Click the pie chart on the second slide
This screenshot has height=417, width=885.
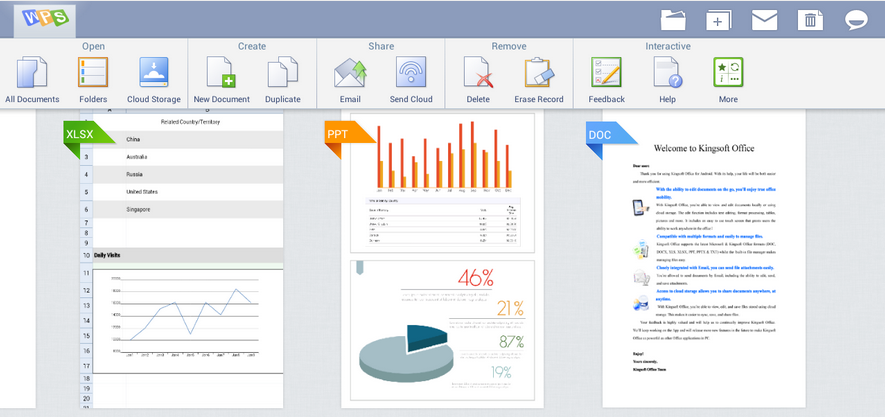(406, 353)
